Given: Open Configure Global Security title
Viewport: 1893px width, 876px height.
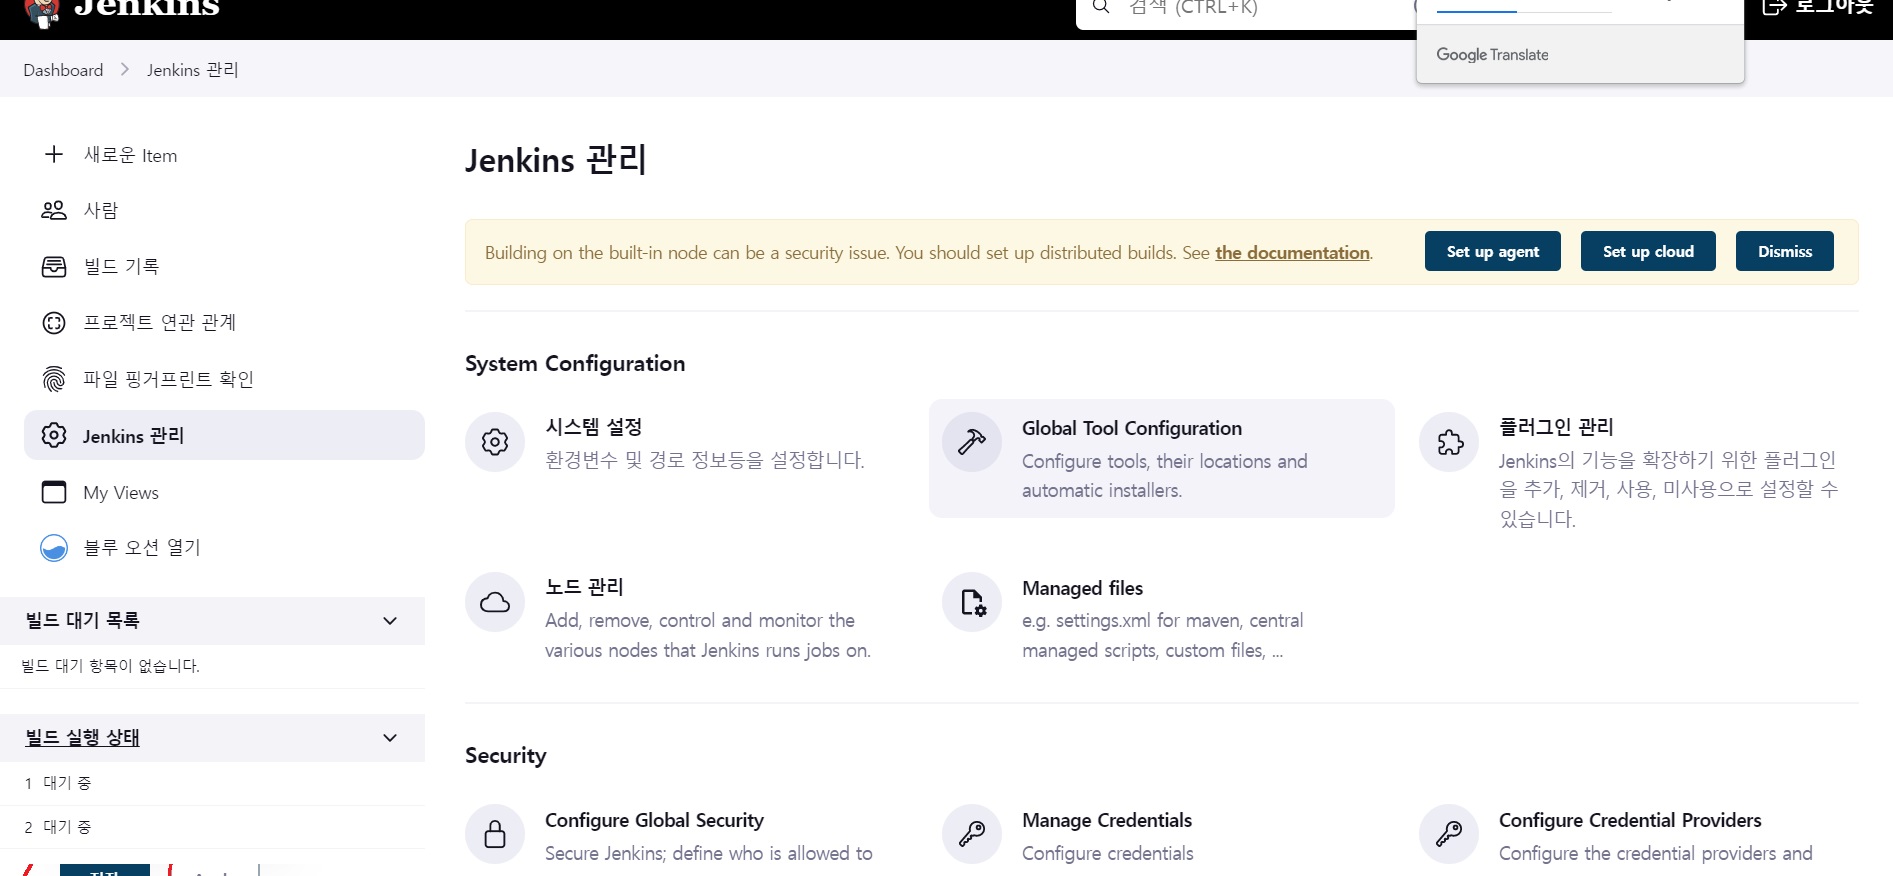Looking at the screenshot, I should point(654,820).
